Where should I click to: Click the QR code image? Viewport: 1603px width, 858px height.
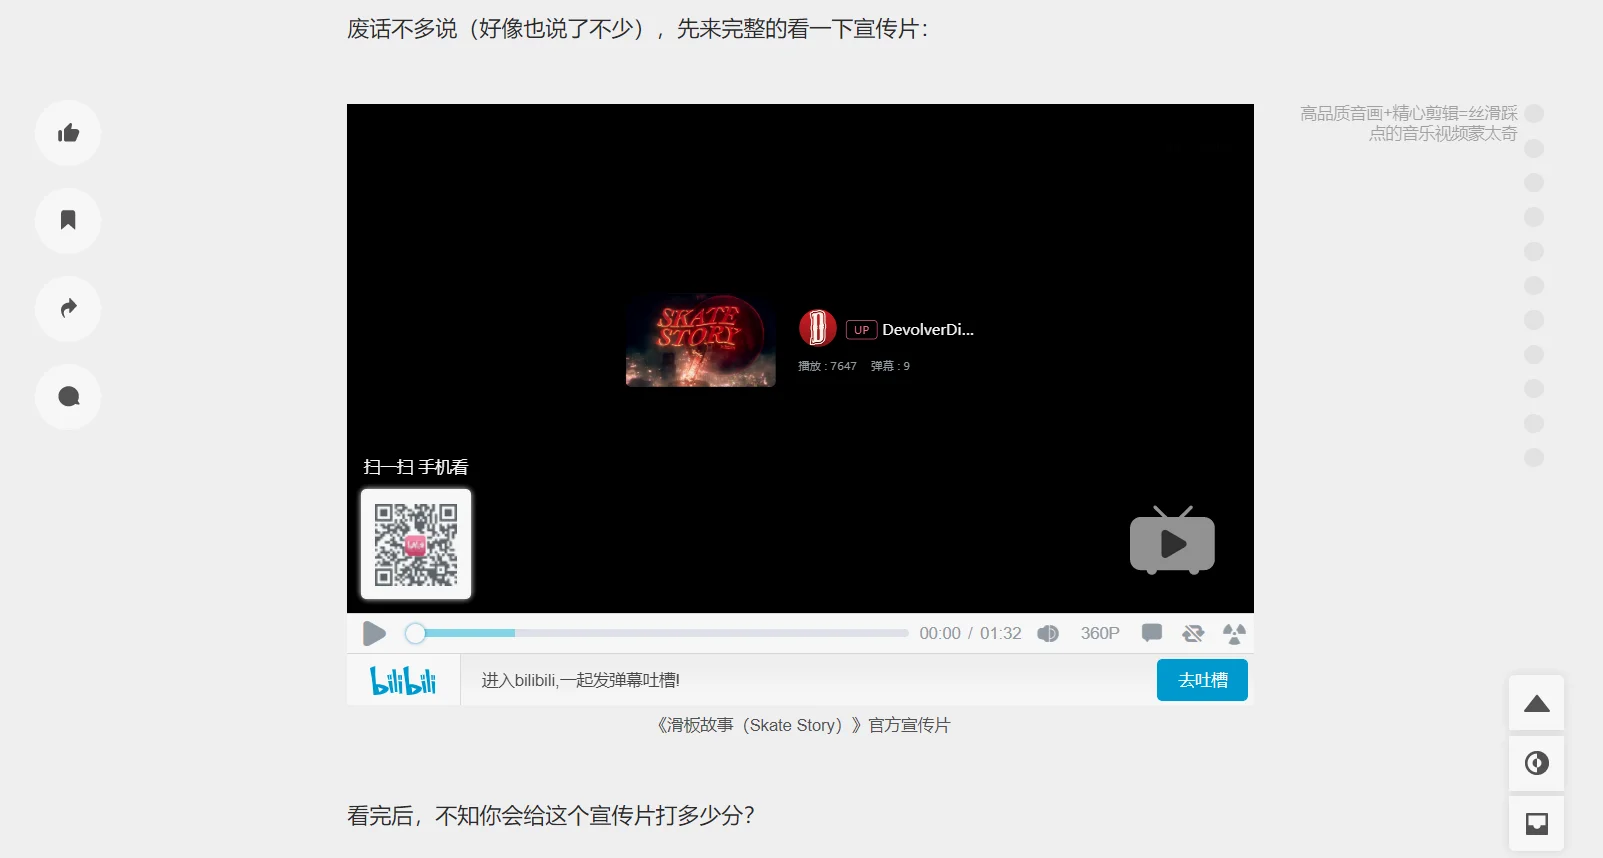(416, 544)
